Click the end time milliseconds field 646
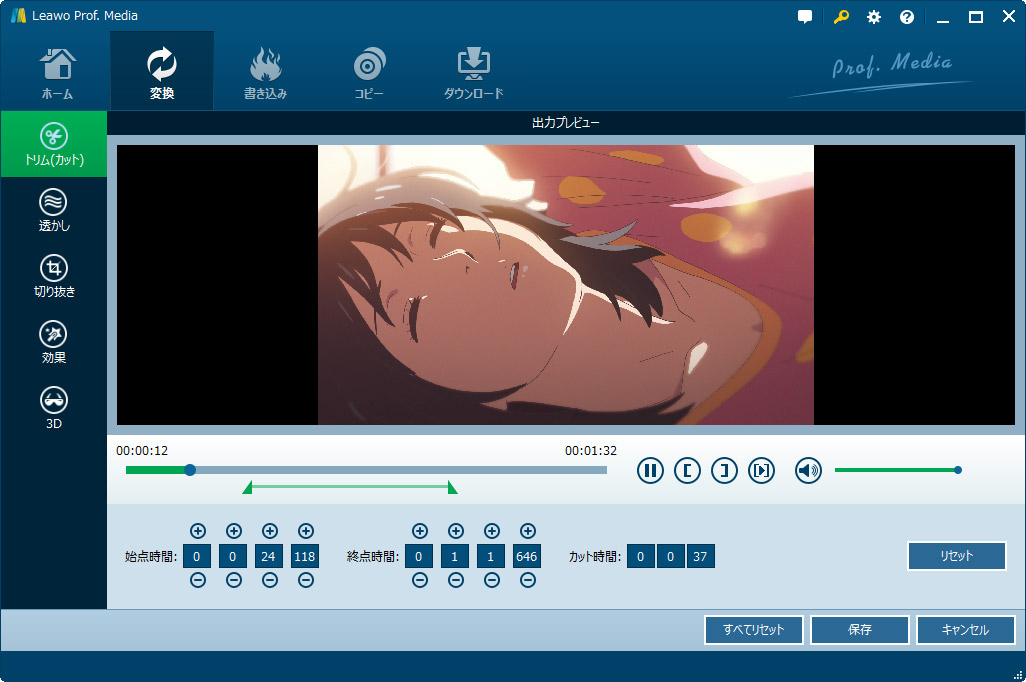This screenshot has width=1026, height=682. click(x=527, y=556)
